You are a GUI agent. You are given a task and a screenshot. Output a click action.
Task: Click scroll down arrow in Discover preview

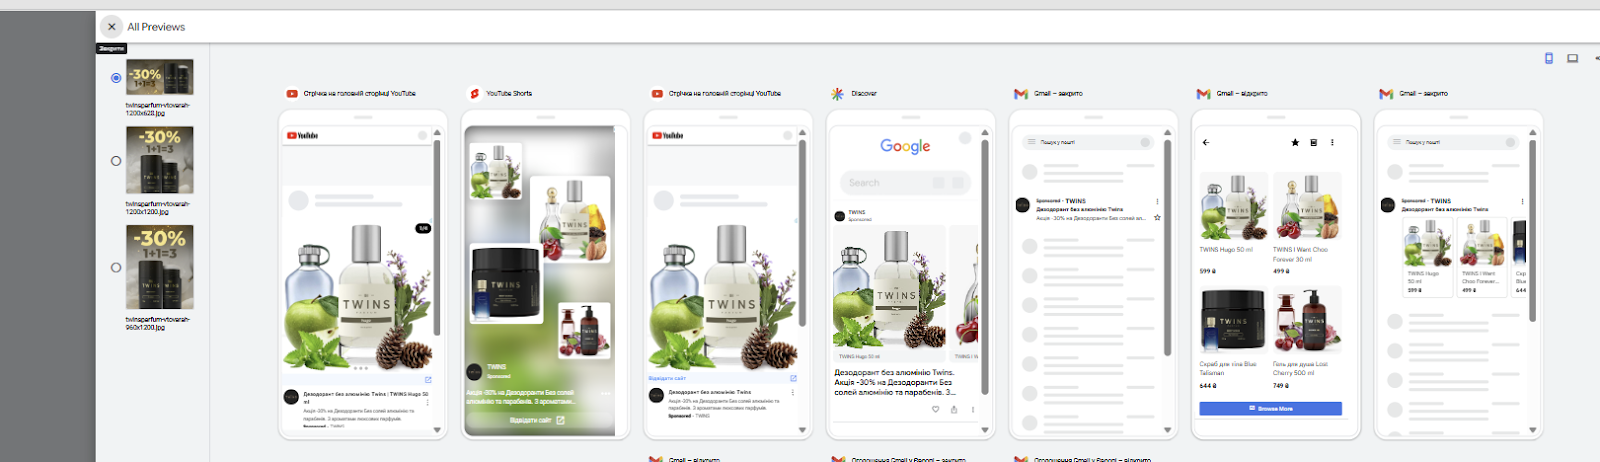point(985,430)
